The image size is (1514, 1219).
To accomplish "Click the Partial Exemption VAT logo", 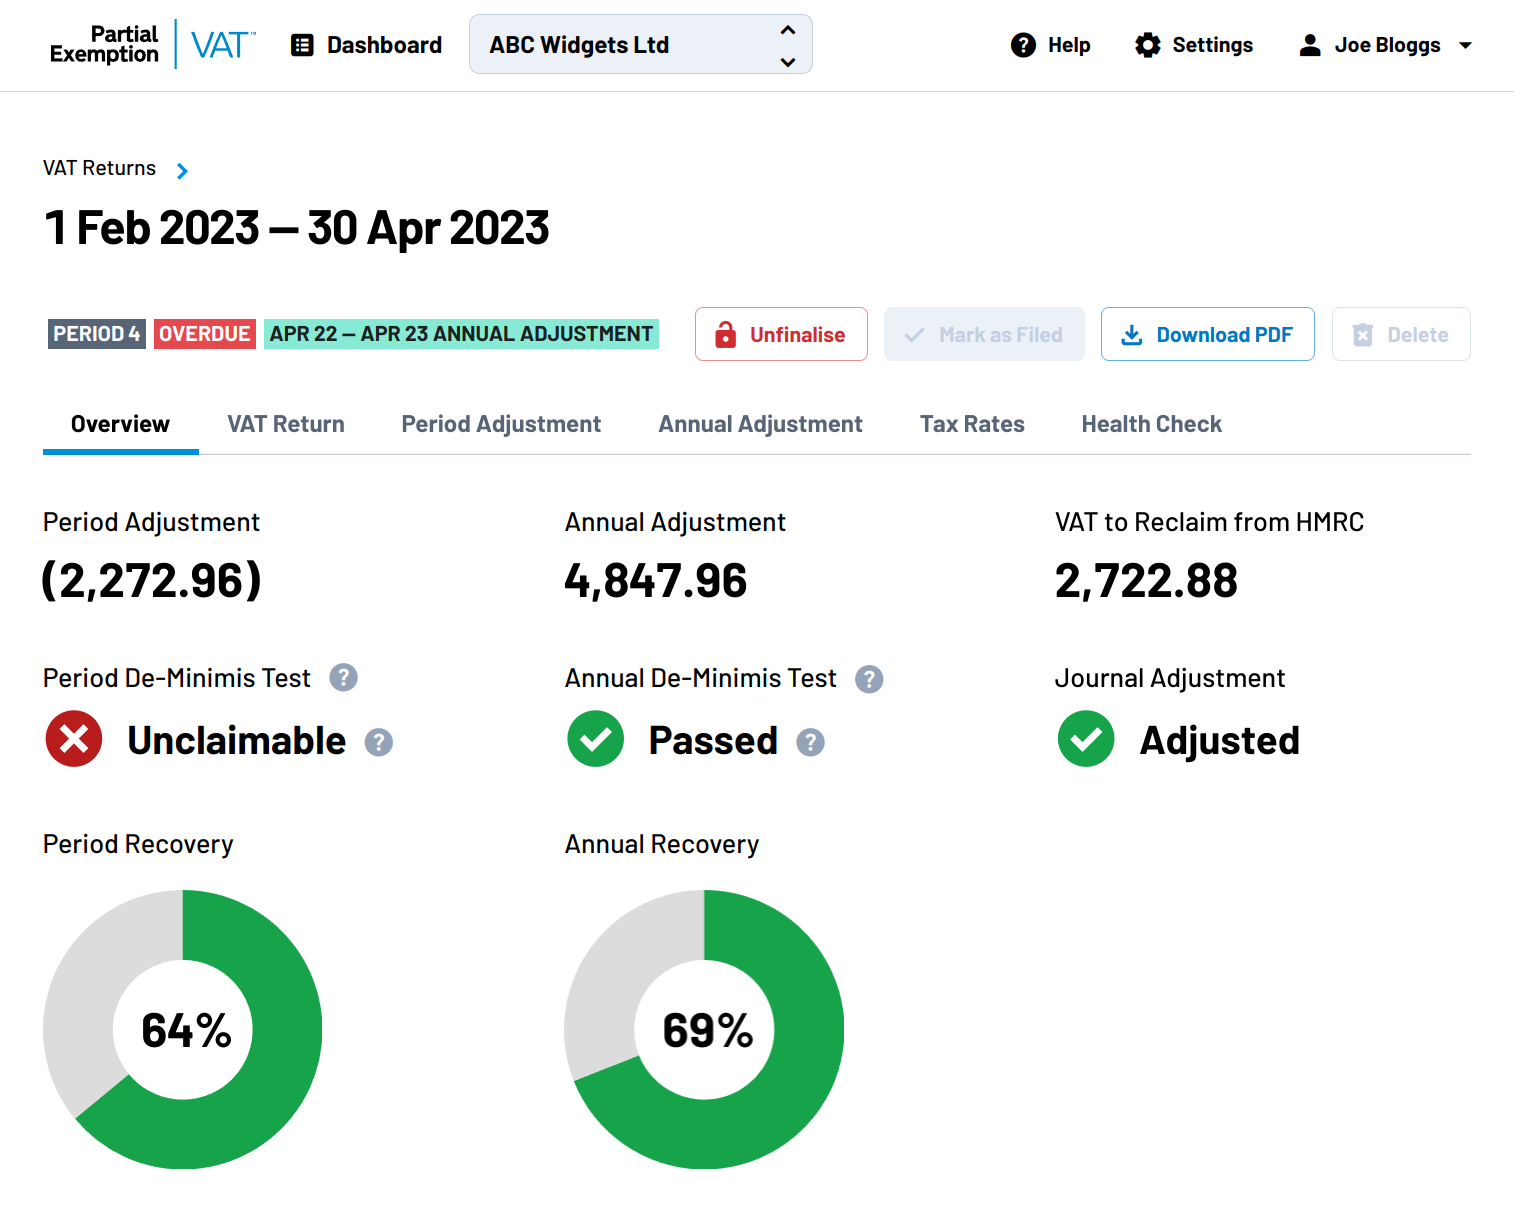I will [x=152, y=45].
